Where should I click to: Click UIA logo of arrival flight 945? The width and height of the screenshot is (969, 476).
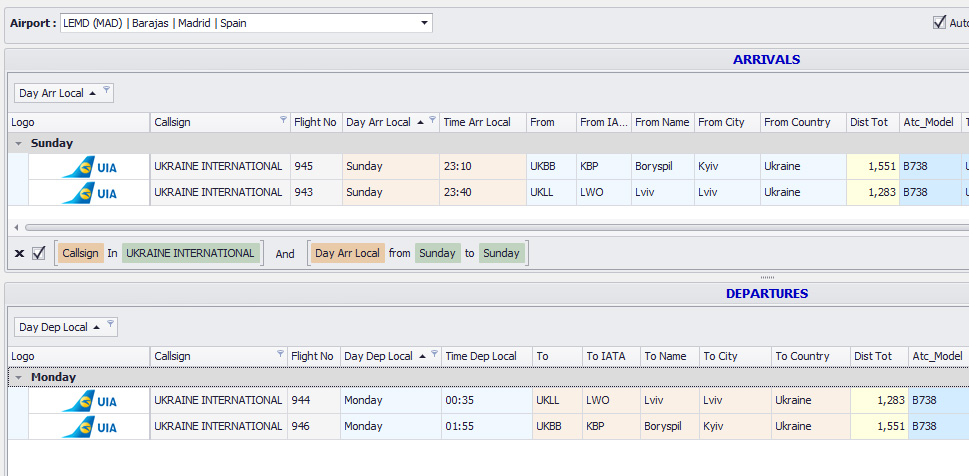[89, 167]
